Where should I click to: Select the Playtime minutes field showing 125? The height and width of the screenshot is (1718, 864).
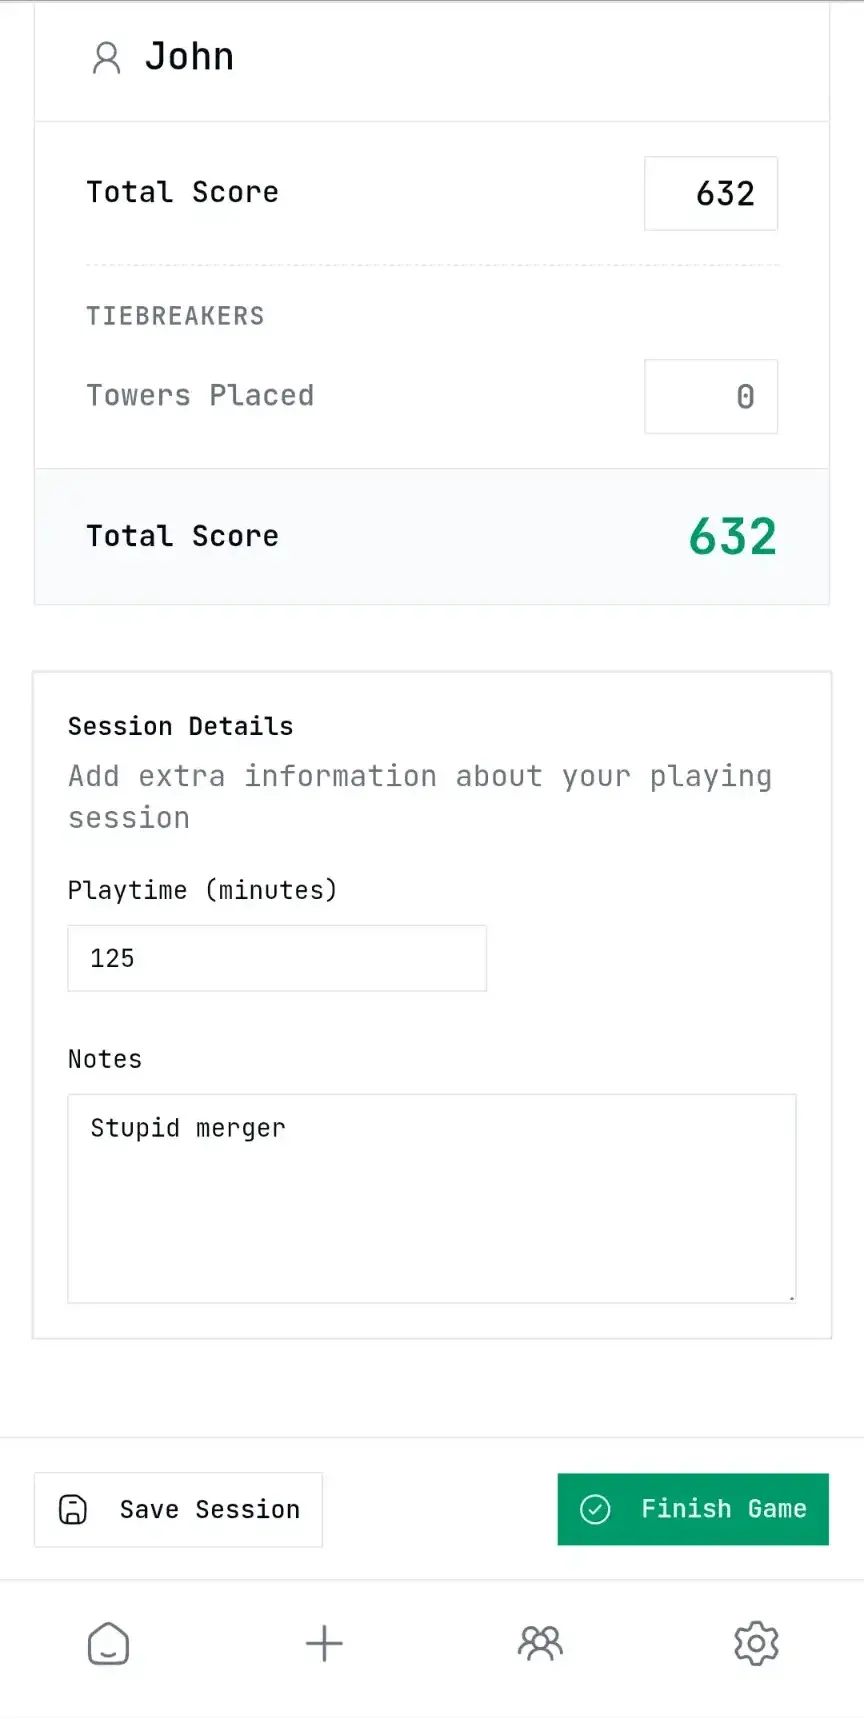(277, 958)
